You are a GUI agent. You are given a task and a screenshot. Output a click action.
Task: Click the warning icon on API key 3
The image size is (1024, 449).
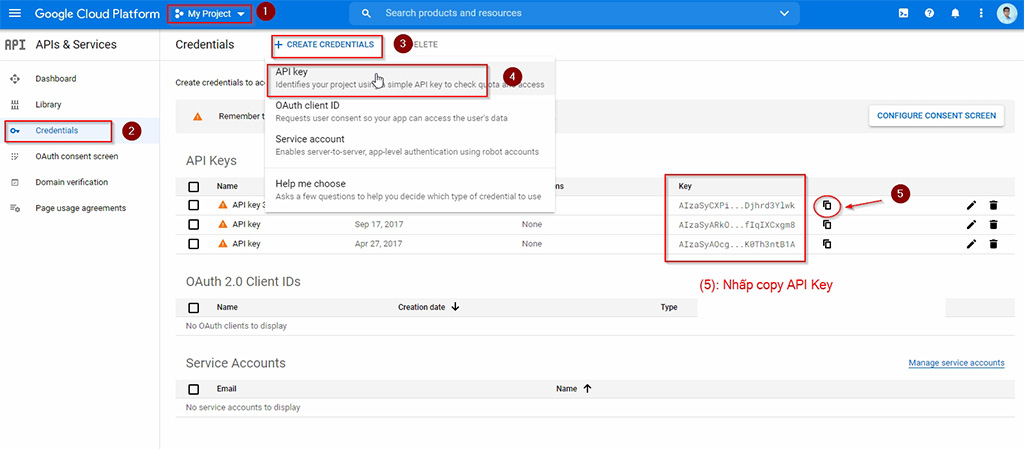[223, 205]
